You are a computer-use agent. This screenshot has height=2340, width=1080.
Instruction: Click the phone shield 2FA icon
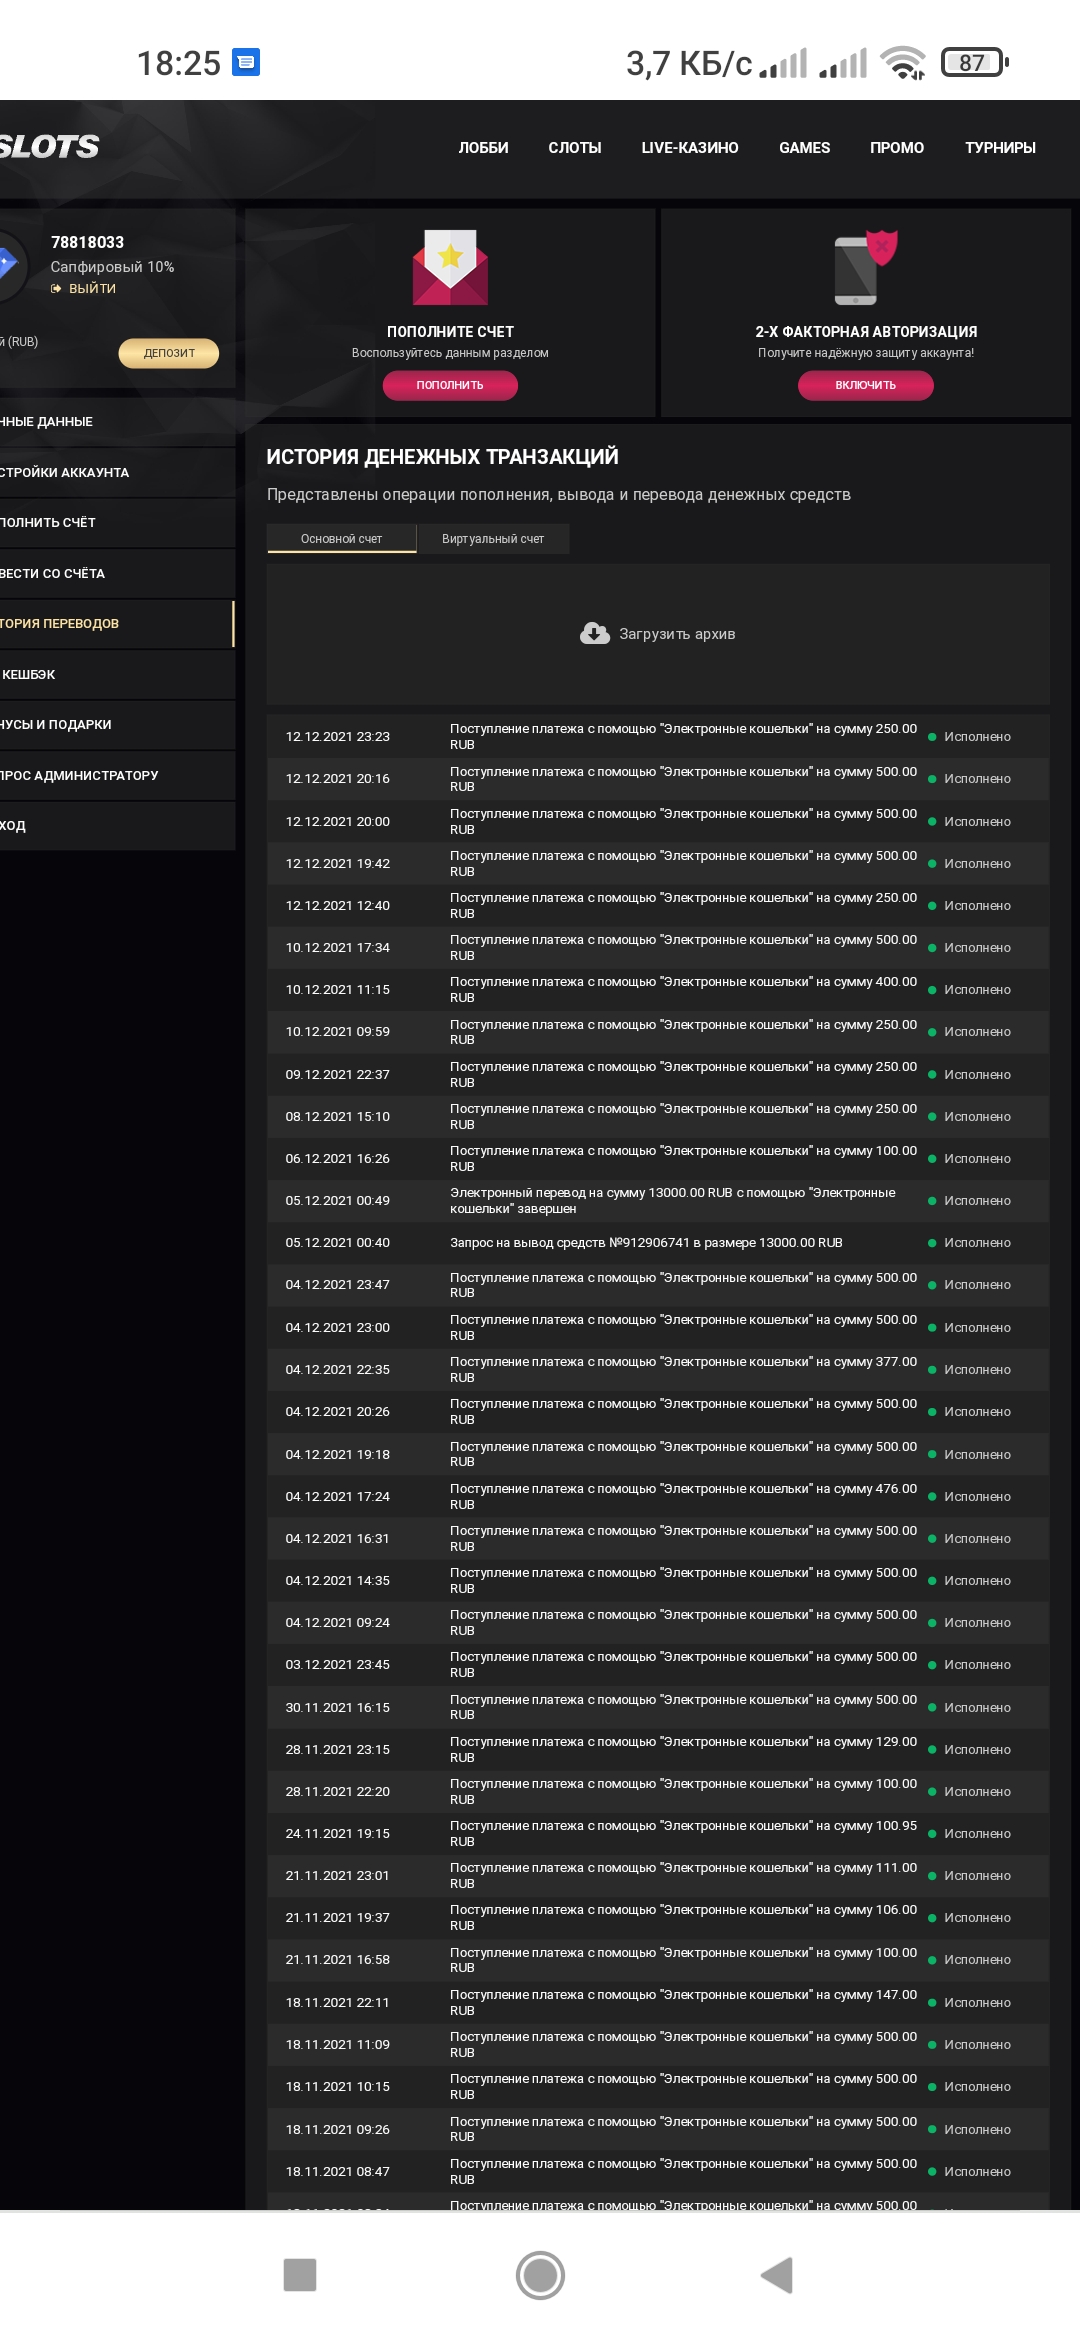[866, 267]
